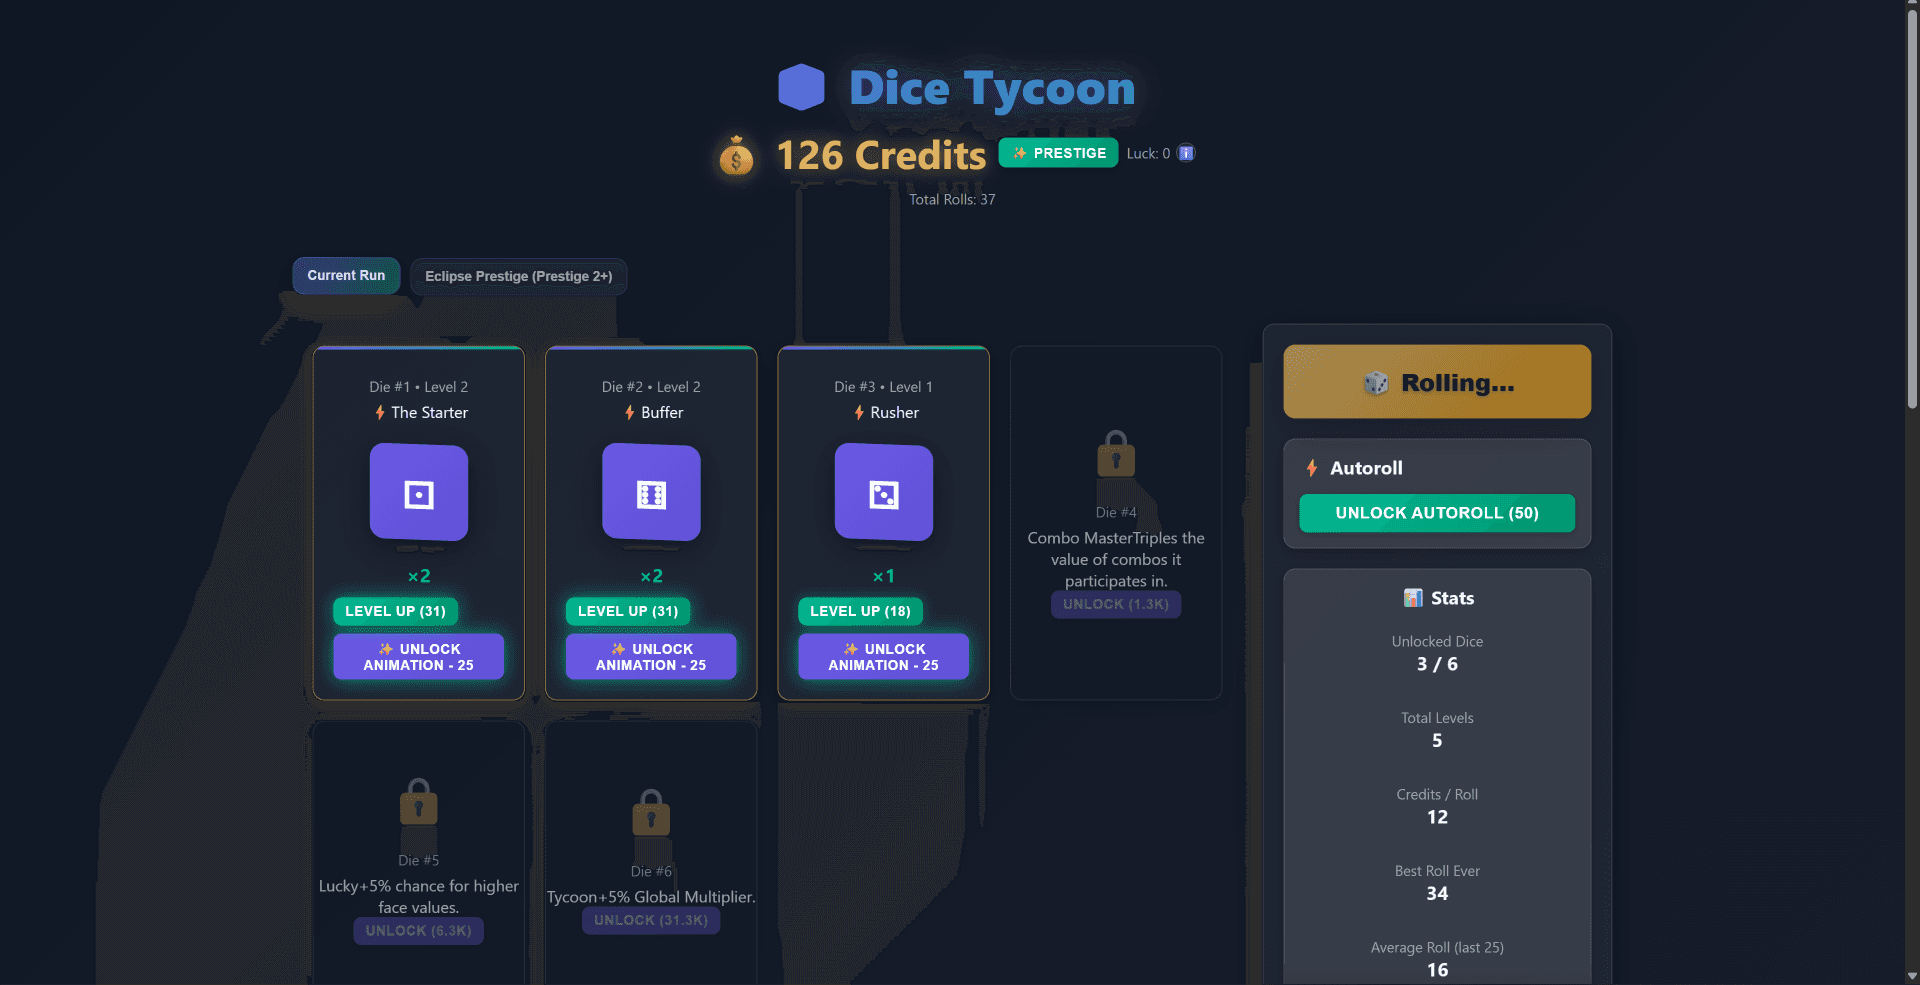Click the Stats chart icon

(x=1412, y=598)
